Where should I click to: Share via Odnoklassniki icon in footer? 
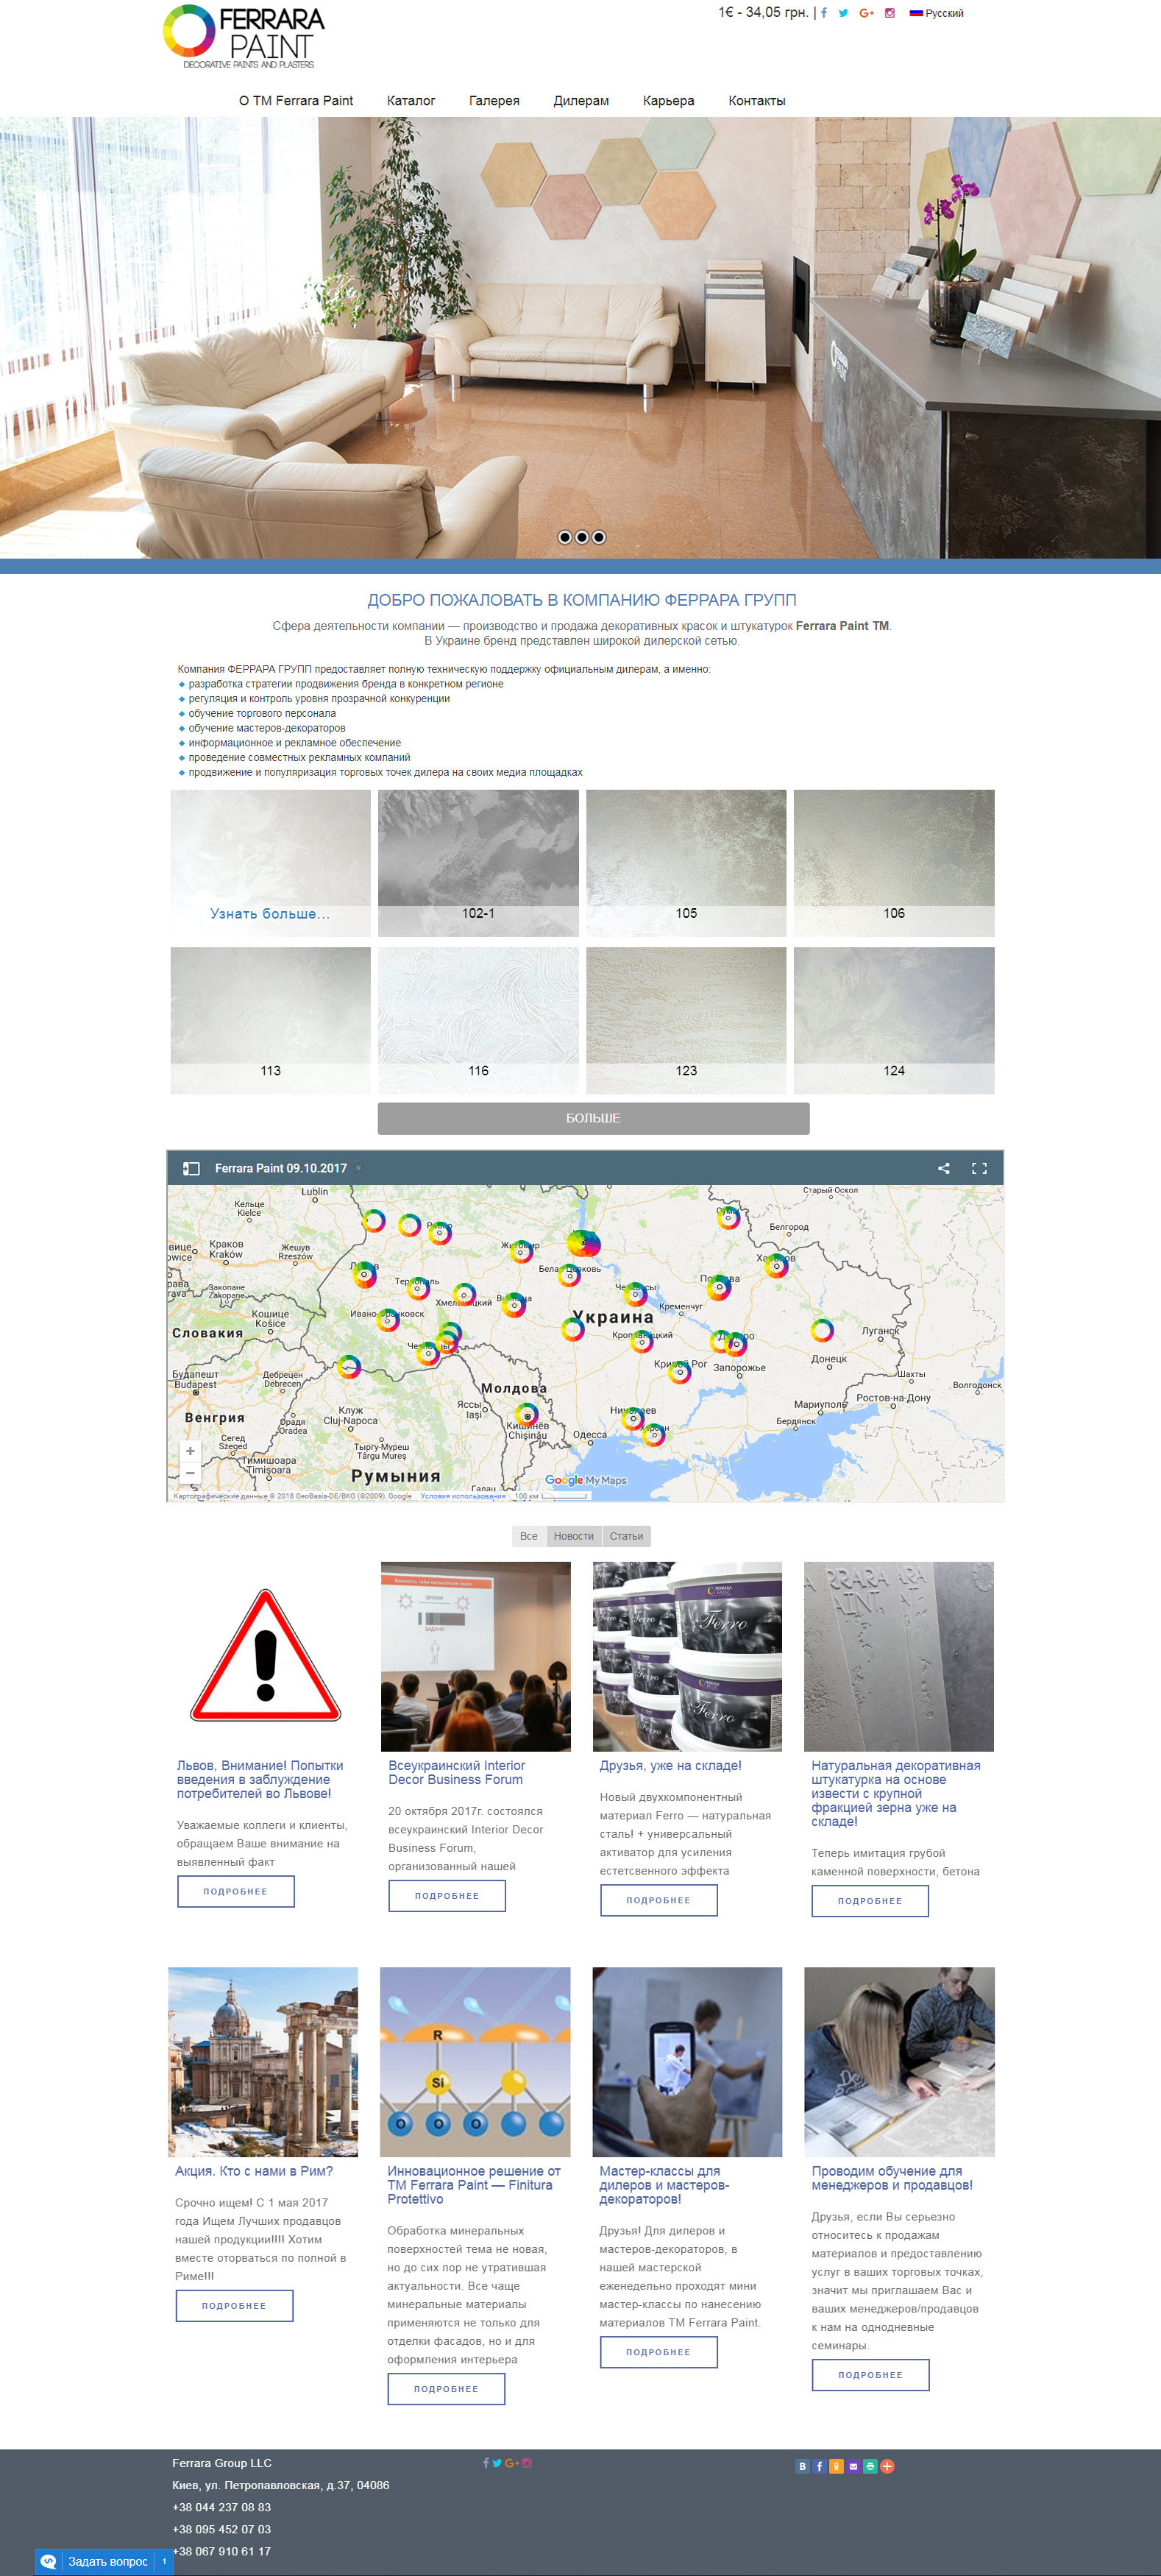[836, 2466]
